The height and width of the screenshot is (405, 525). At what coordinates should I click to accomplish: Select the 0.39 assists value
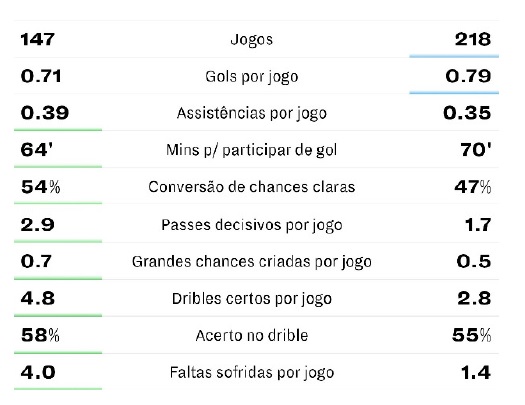point(45,113)
